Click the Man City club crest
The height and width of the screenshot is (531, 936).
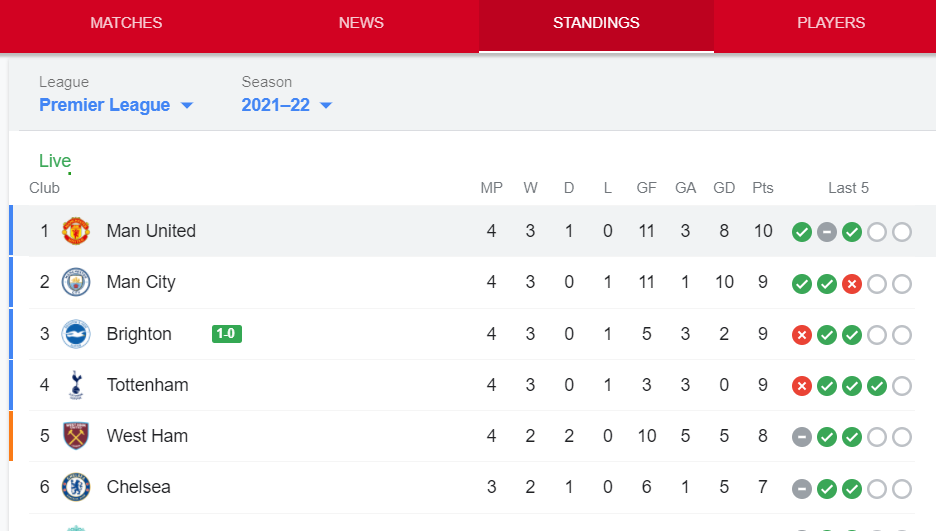tap(76, 282)
